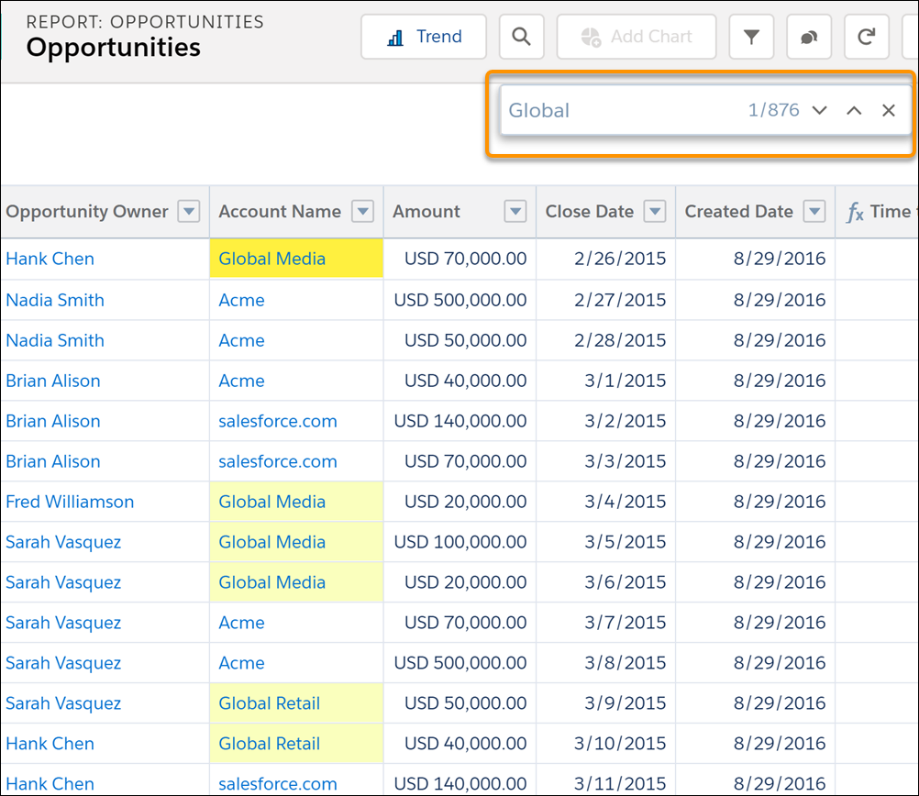Open Acme link in 3/8/2015 row

pyautogui.click(x=241, y=663)
